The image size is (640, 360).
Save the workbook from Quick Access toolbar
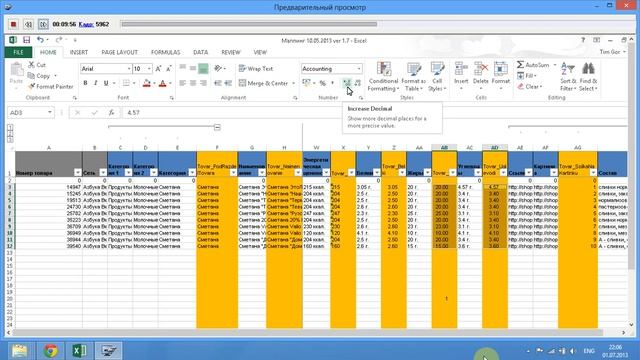pyautogui.click(x=27, y=40)
